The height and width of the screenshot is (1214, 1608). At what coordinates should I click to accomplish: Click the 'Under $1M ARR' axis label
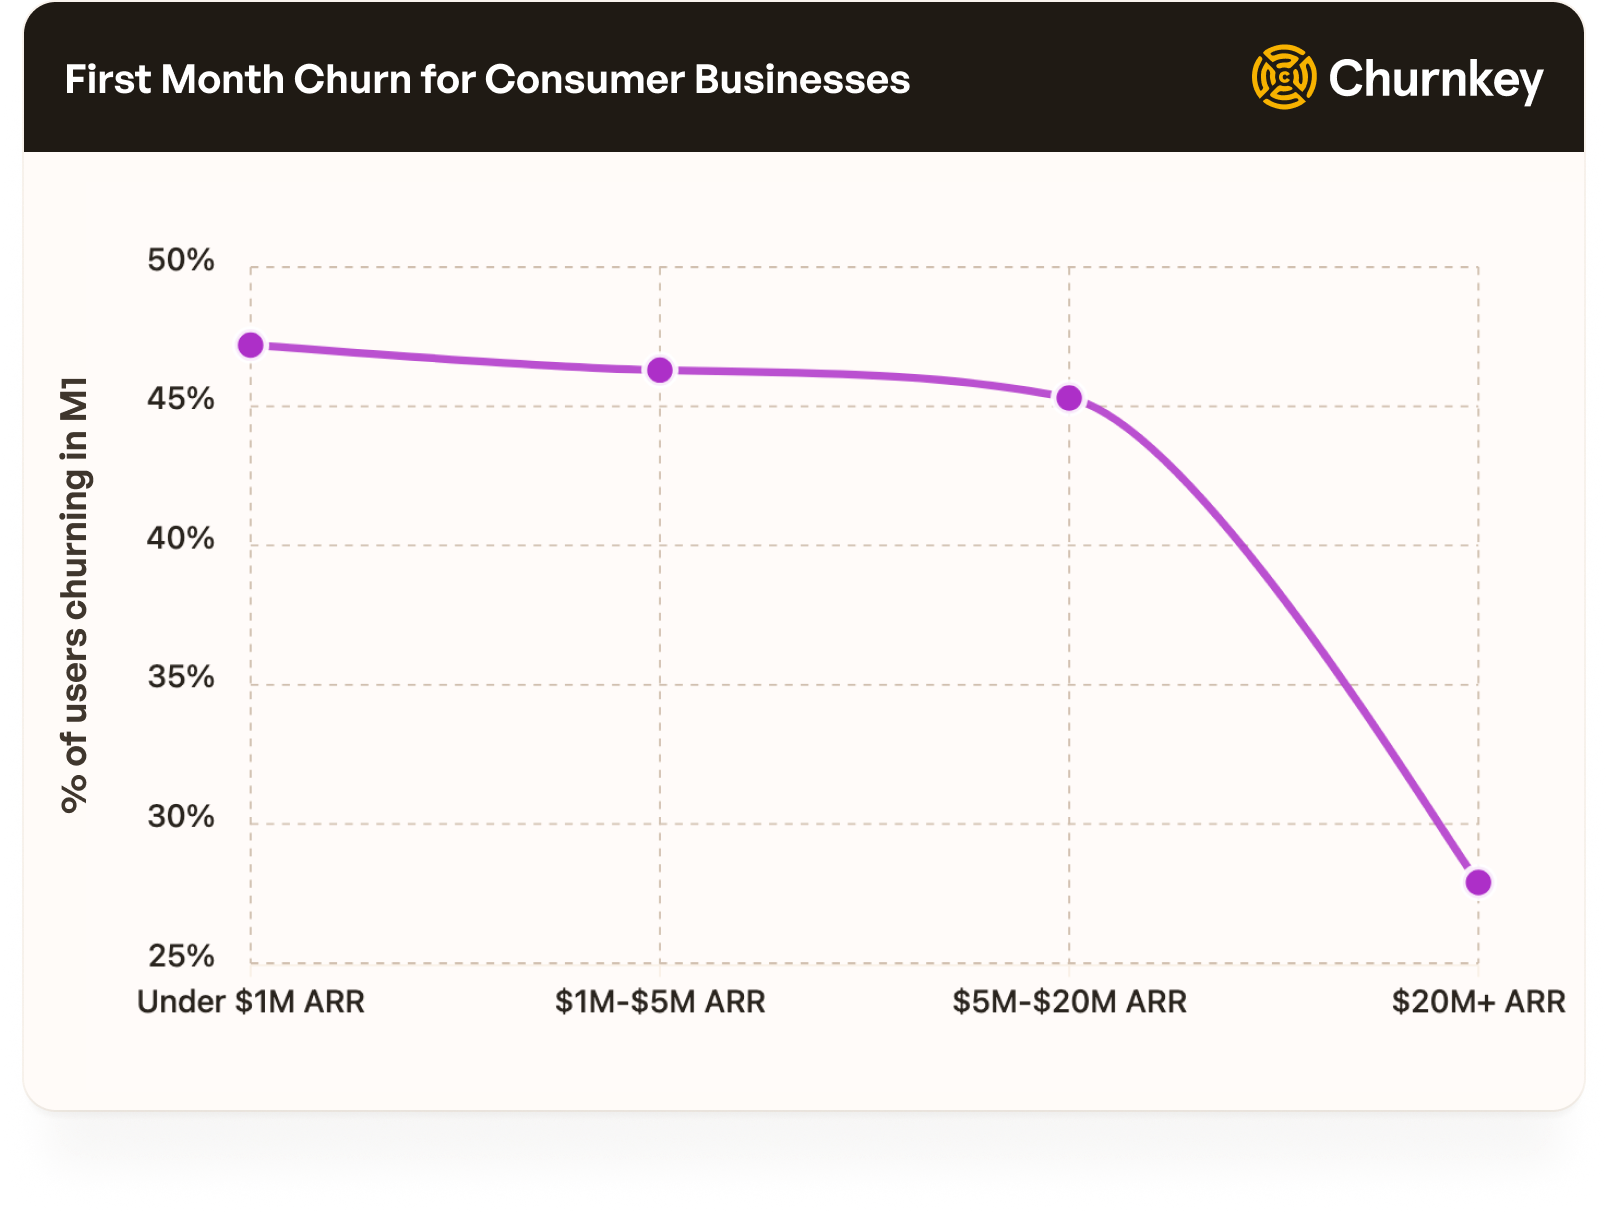(251, 1001)
